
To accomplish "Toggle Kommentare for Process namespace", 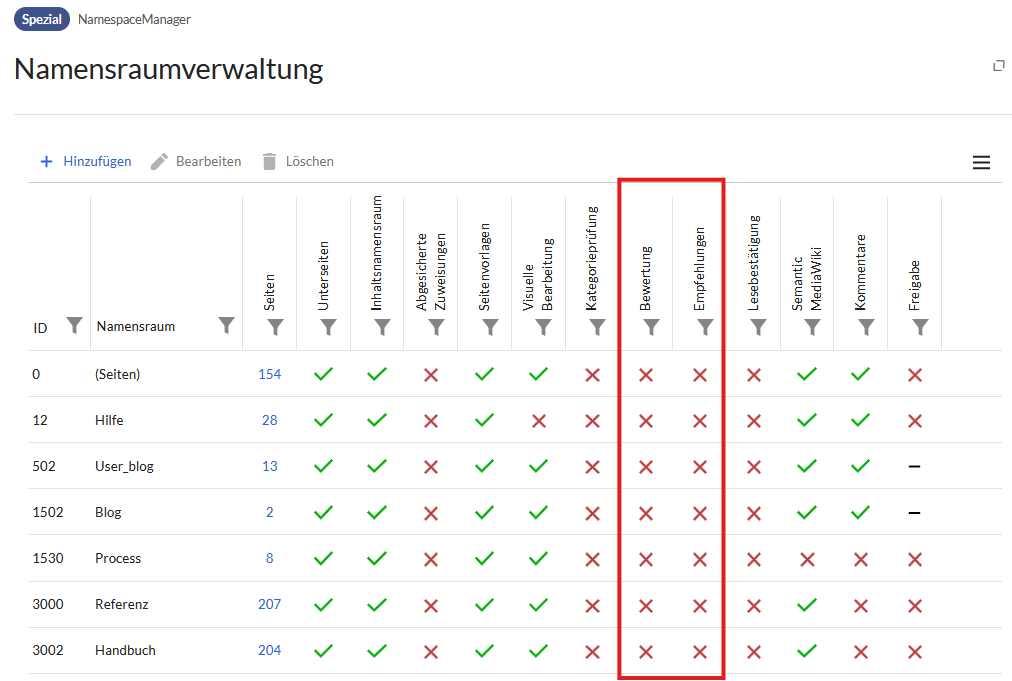I will coord(861,558).
